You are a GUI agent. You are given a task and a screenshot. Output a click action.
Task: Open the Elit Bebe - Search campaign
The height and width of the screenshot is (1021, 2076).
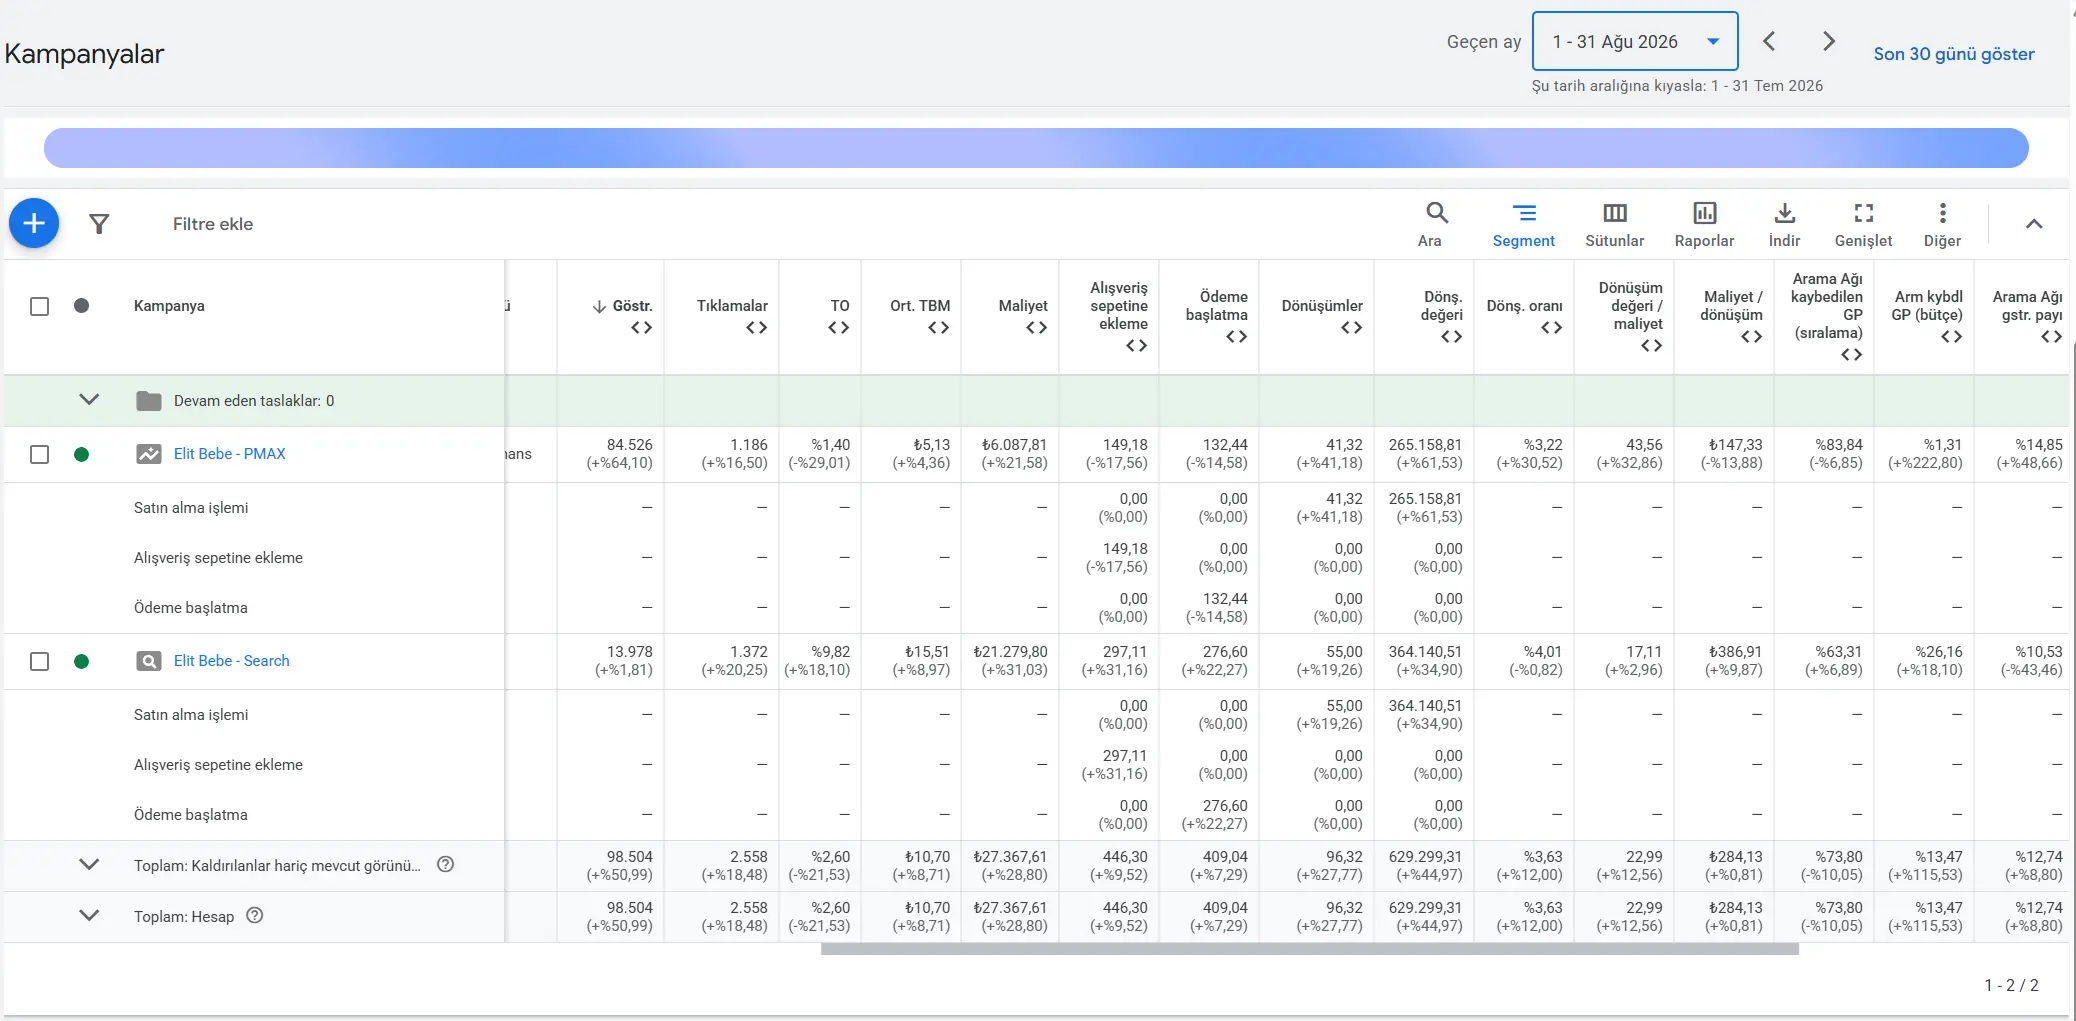[x=232, y=661]
